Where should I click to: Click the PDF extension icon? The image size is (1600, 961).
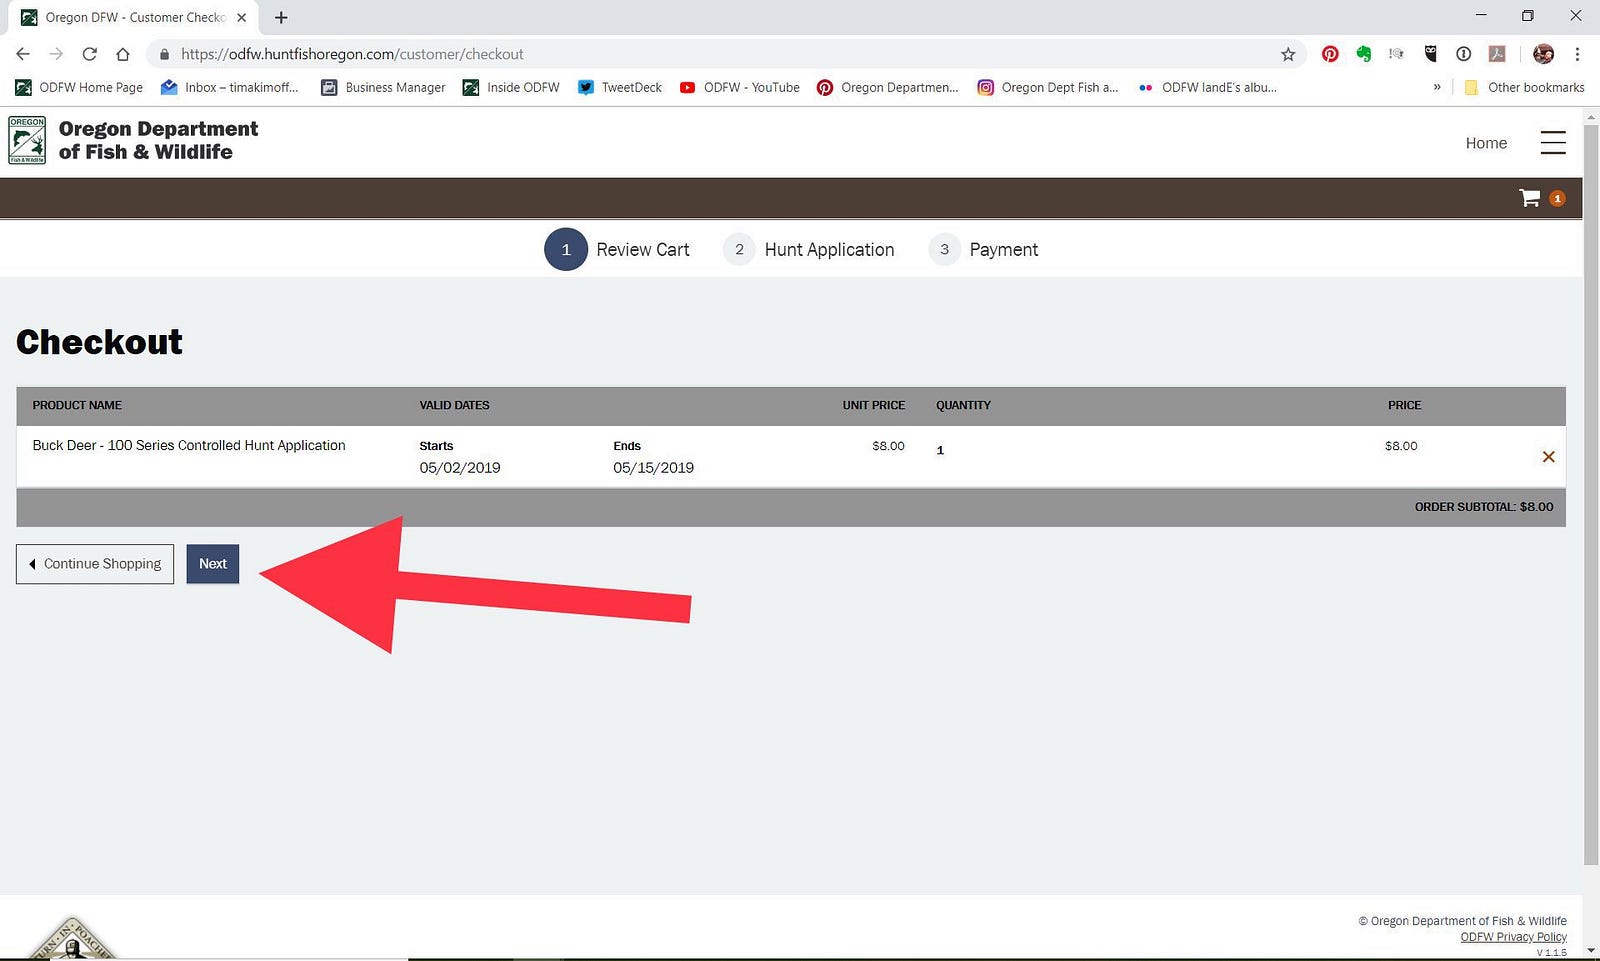coord(1497,54)
